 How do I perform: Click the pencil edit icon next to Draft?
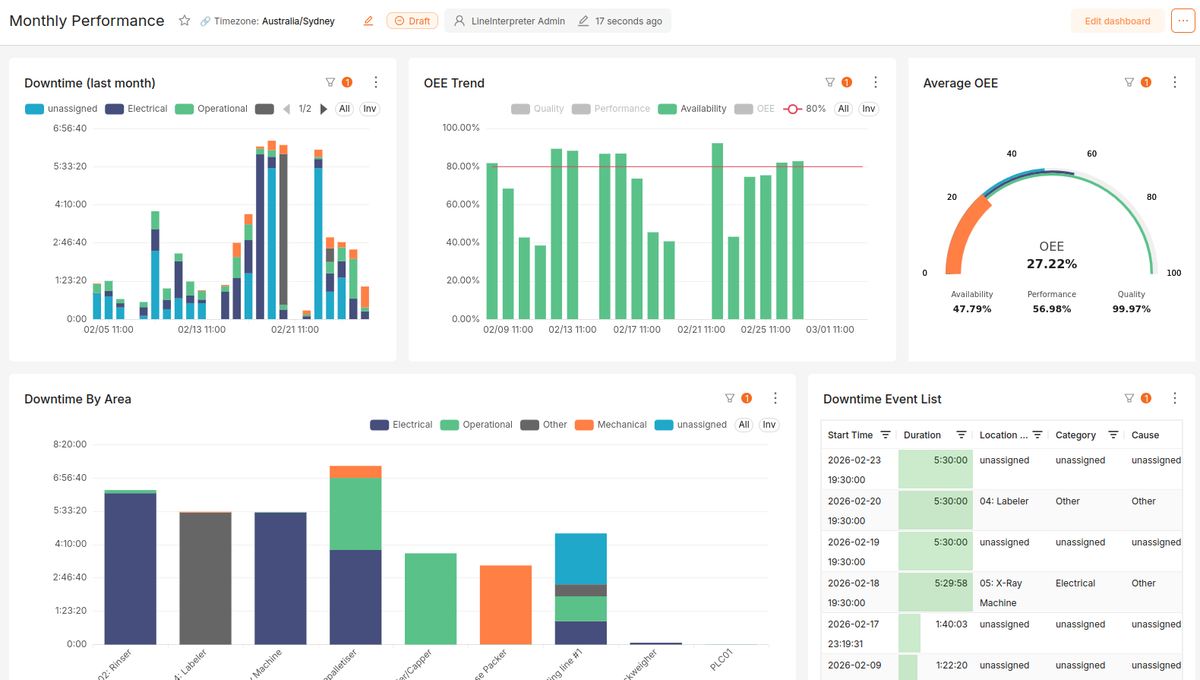(369, 20)
